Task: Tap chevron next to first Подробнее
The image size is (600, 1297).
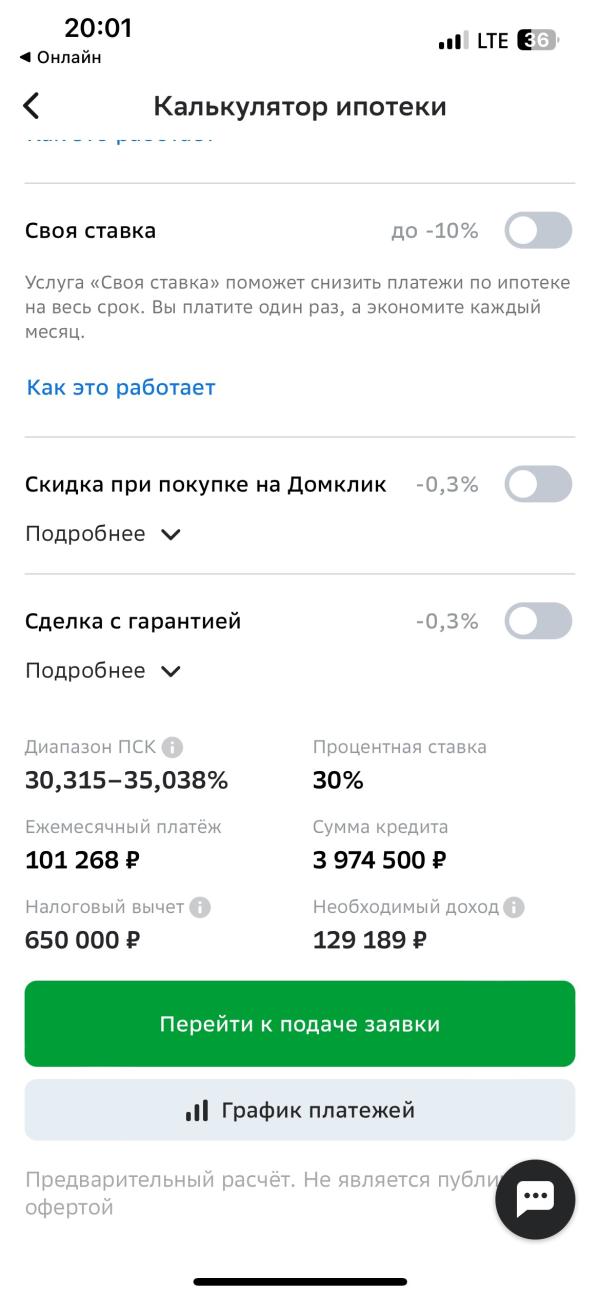Action: (x=171, y=535)
